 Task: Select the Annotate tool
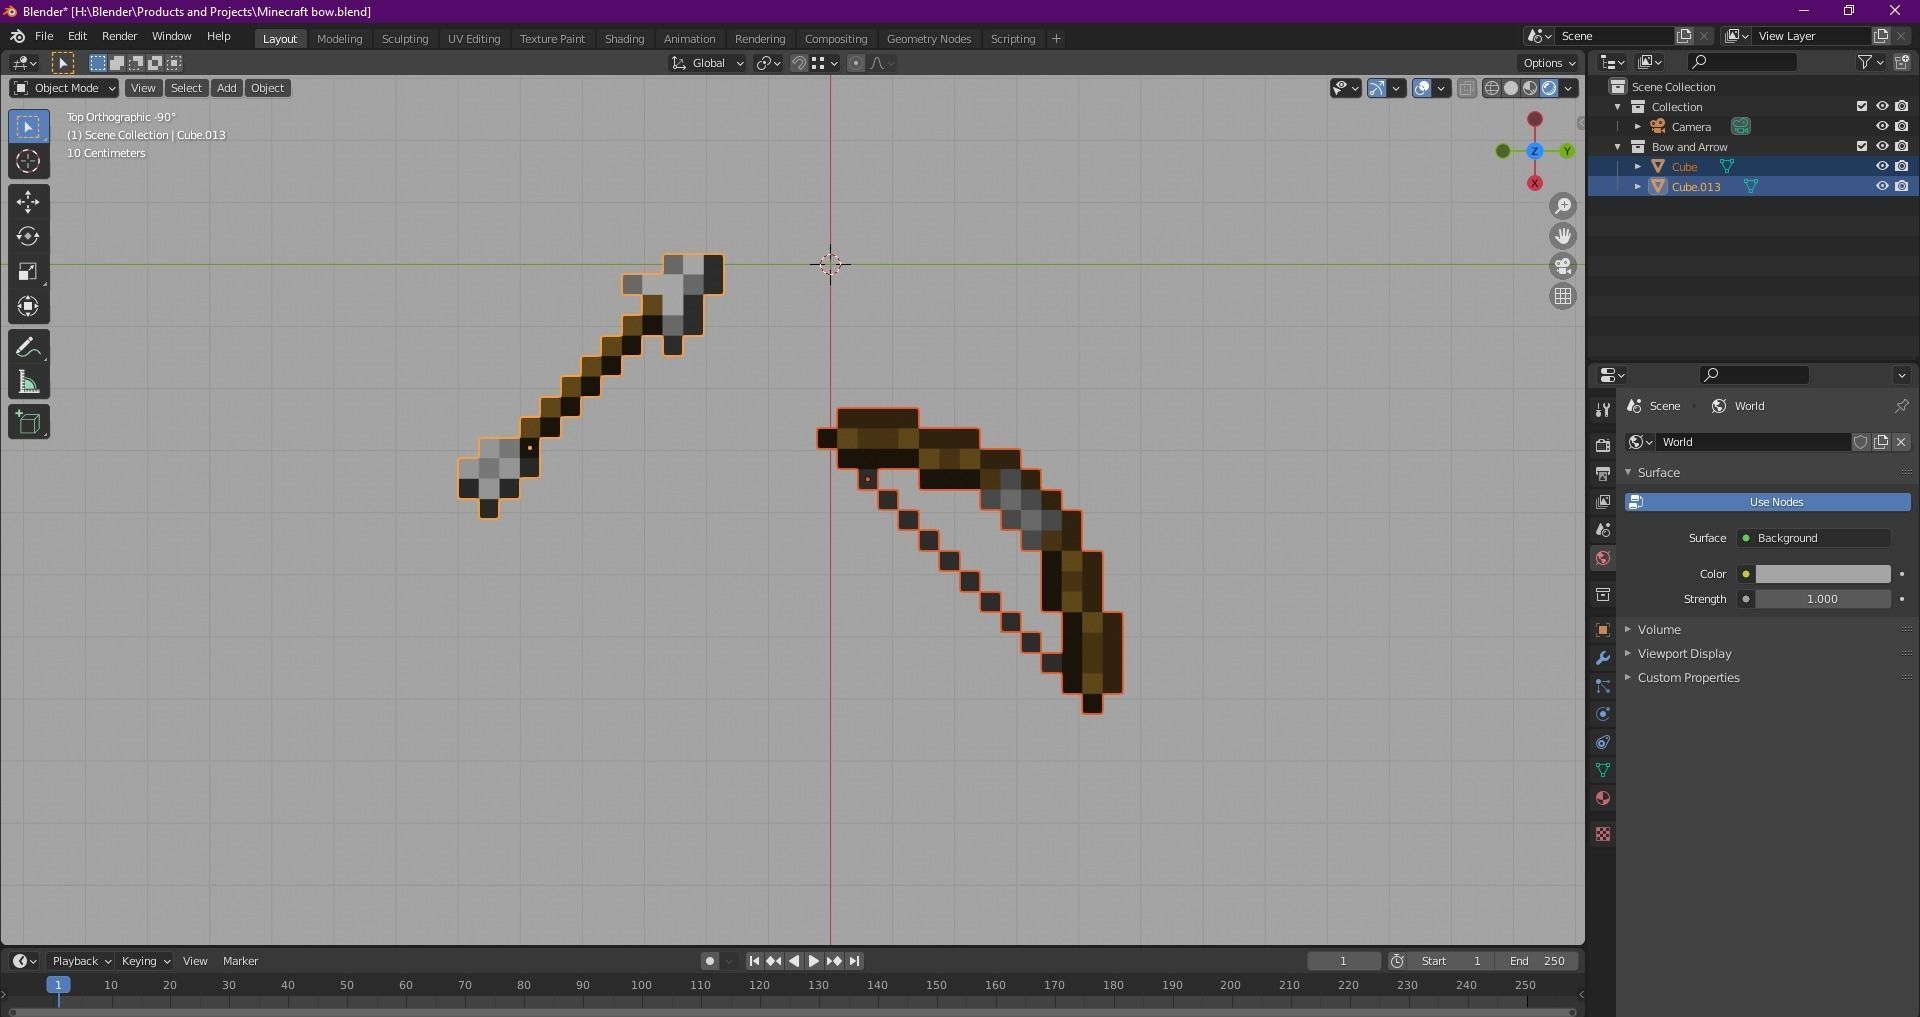click(27, 346)
